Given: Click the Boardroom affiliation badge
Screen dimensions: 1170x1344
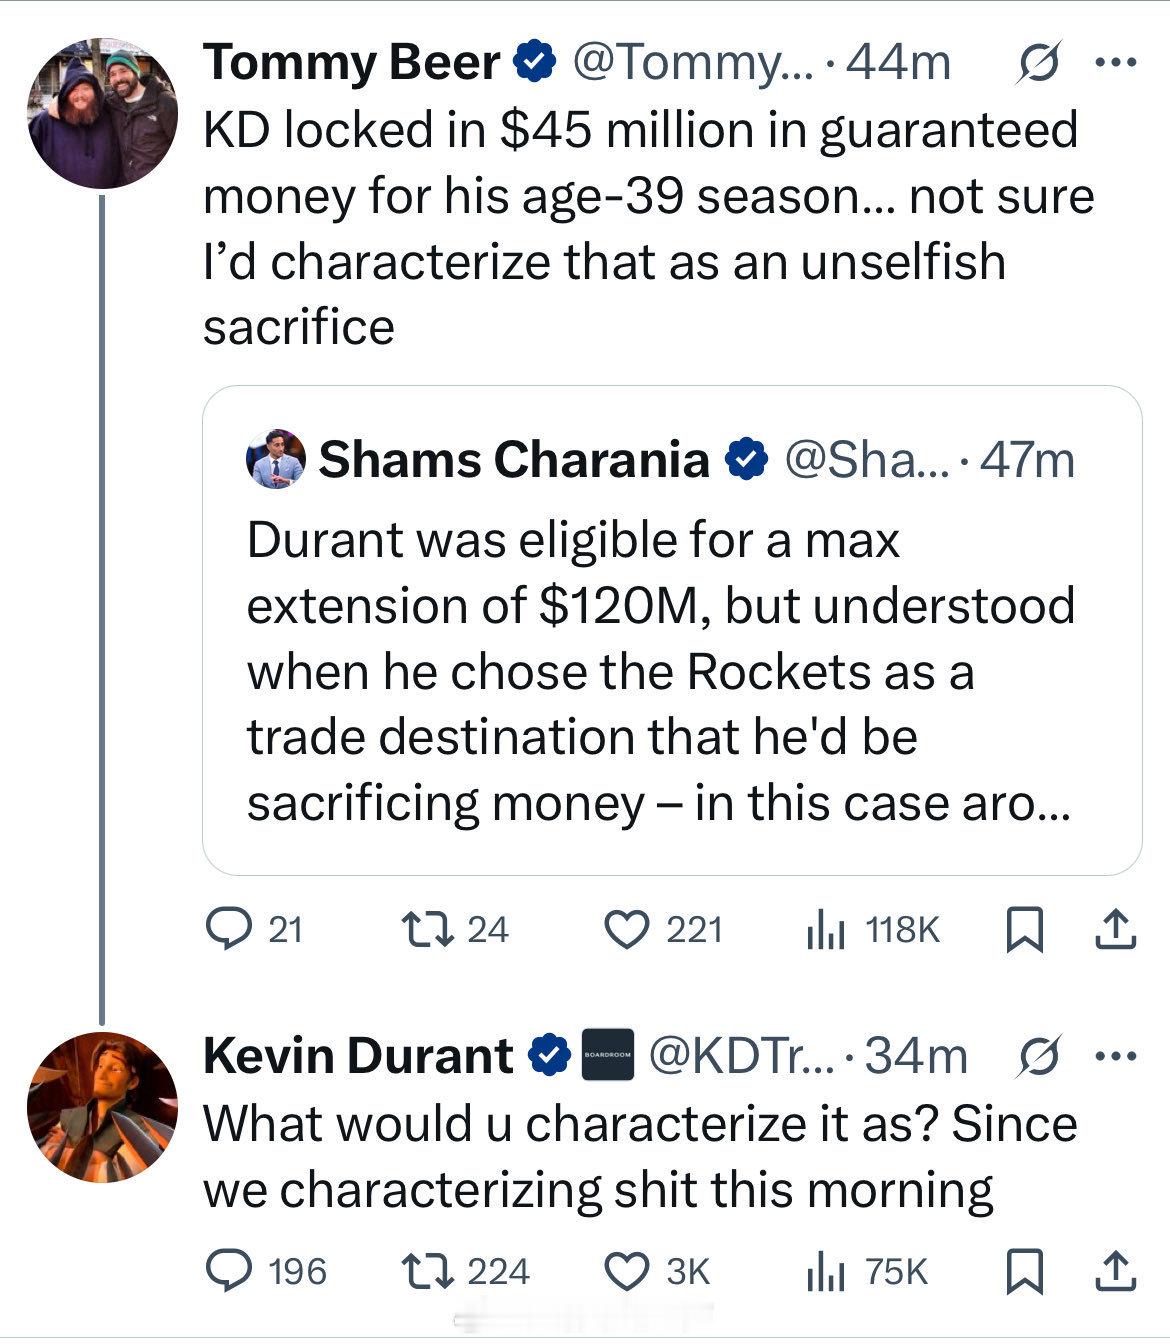Looking at the screenshot, I should [x=608, y=1056].
